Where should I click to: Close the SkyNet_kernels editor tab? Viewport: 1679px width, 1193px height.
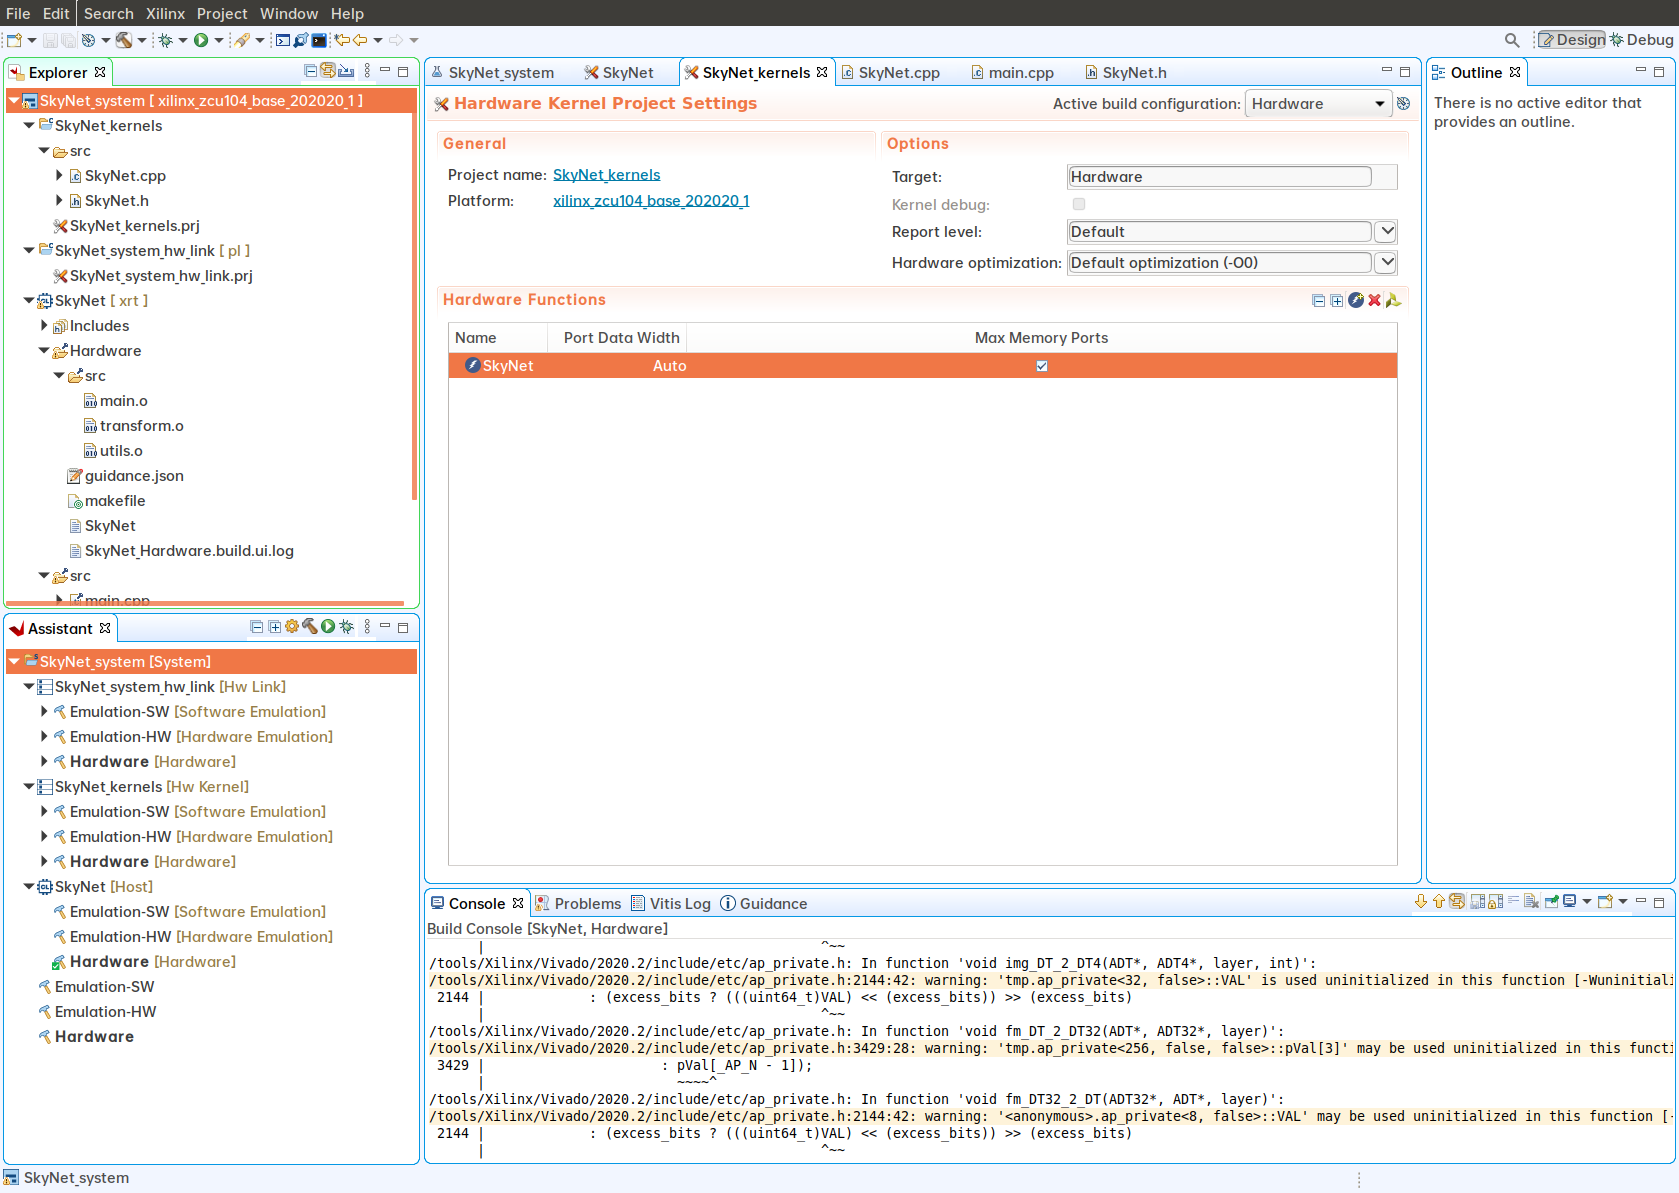(x=822, y=72)
